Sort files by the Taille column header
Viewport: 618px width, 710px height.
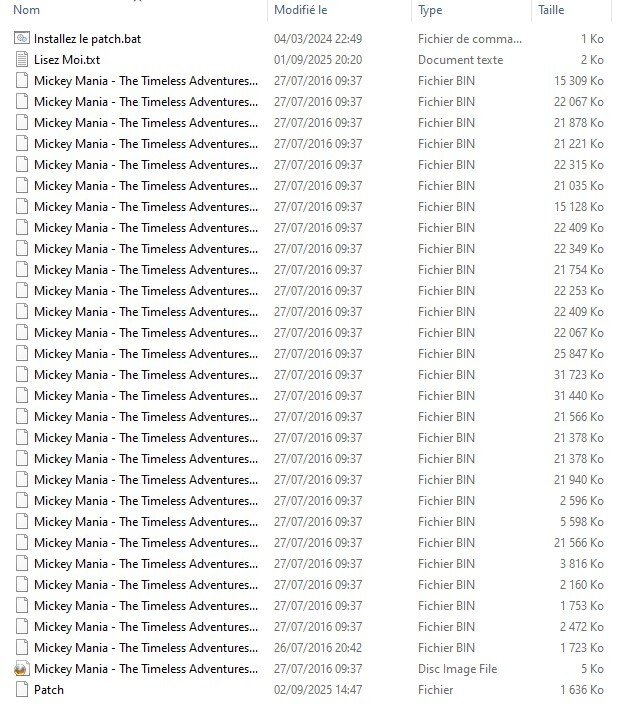coord(551,10)
